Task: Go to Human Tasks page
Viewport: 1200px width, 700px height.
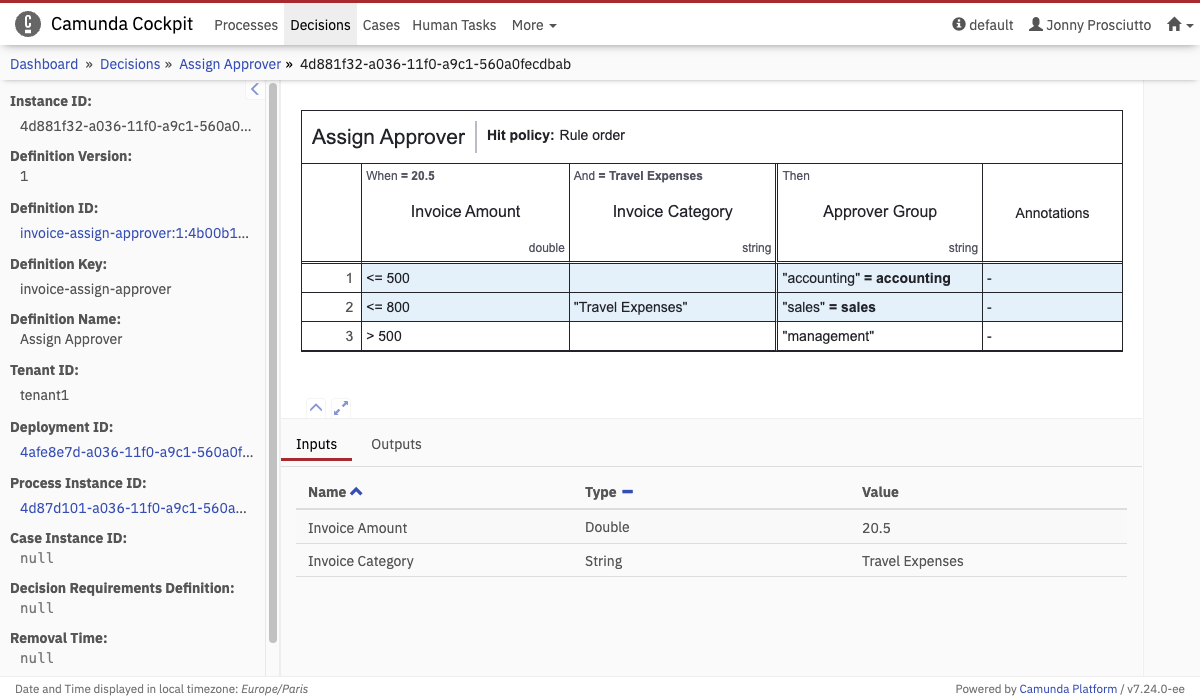Action: 454,25
